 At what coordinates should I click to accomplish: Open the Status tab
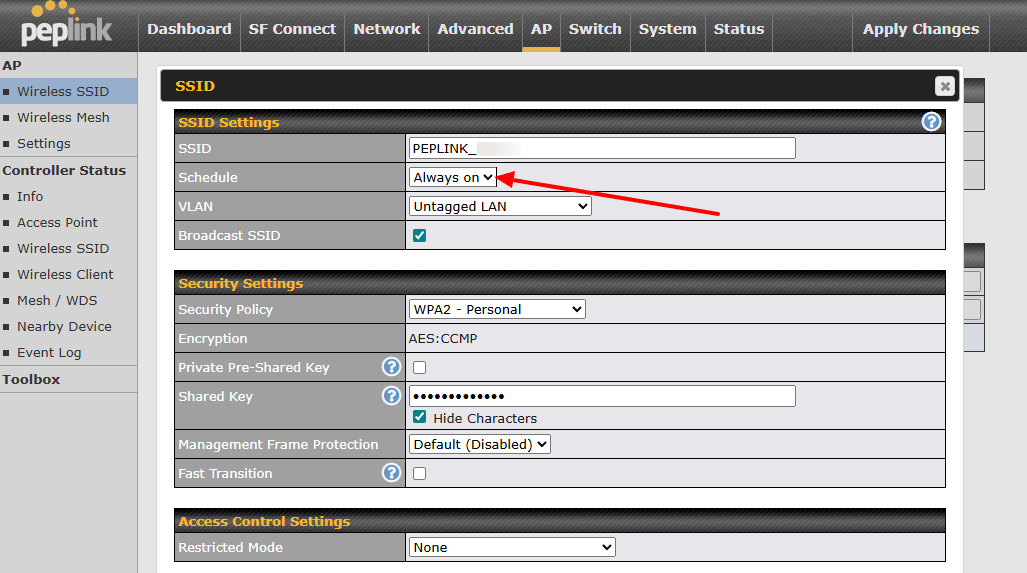[x=739, y=29]
